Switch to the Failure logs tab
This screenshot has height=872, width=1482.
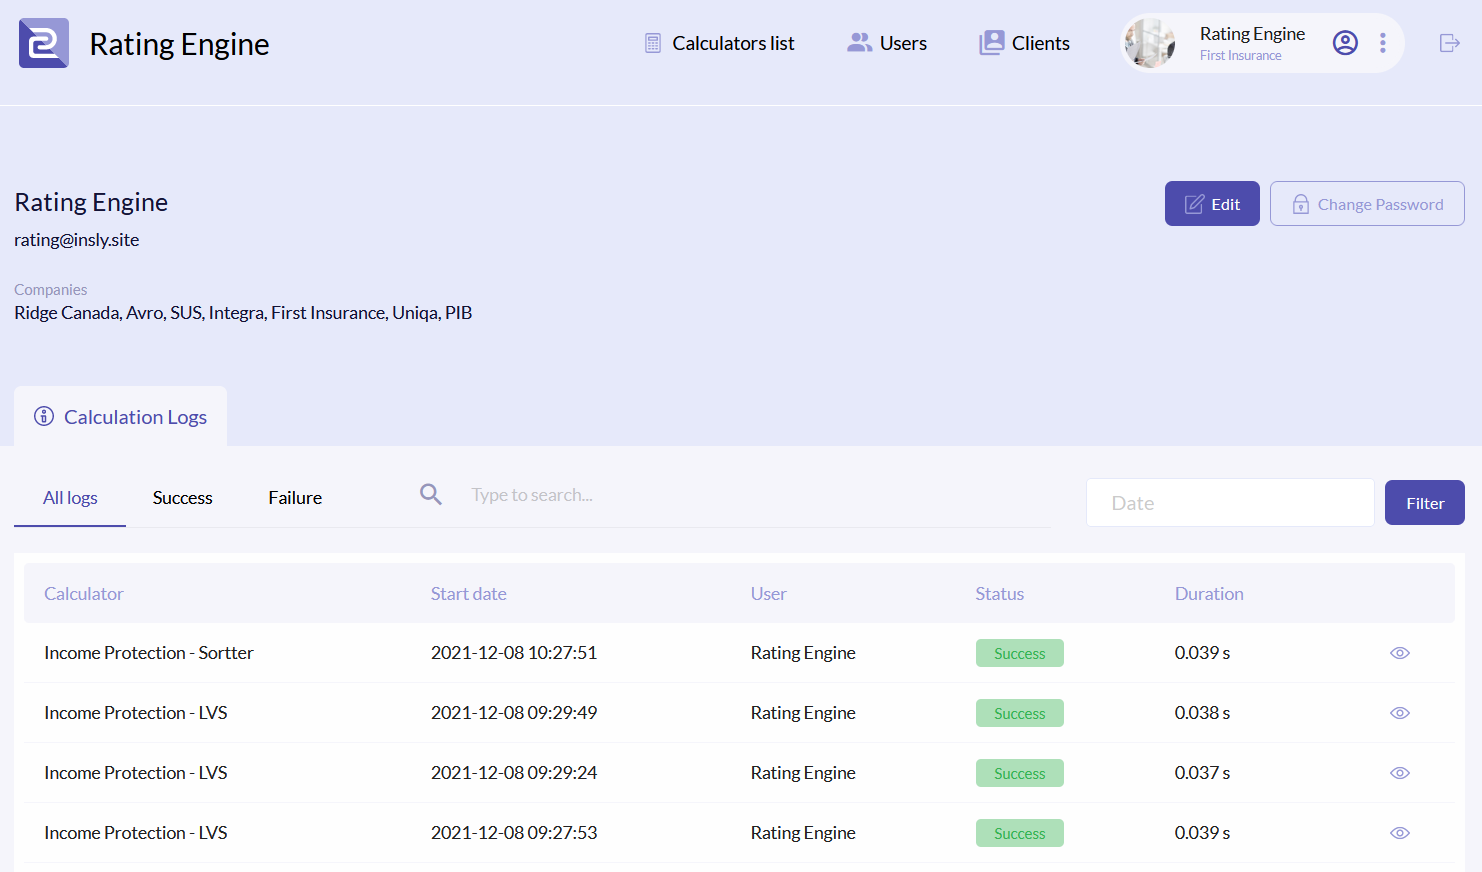point(295,498)
